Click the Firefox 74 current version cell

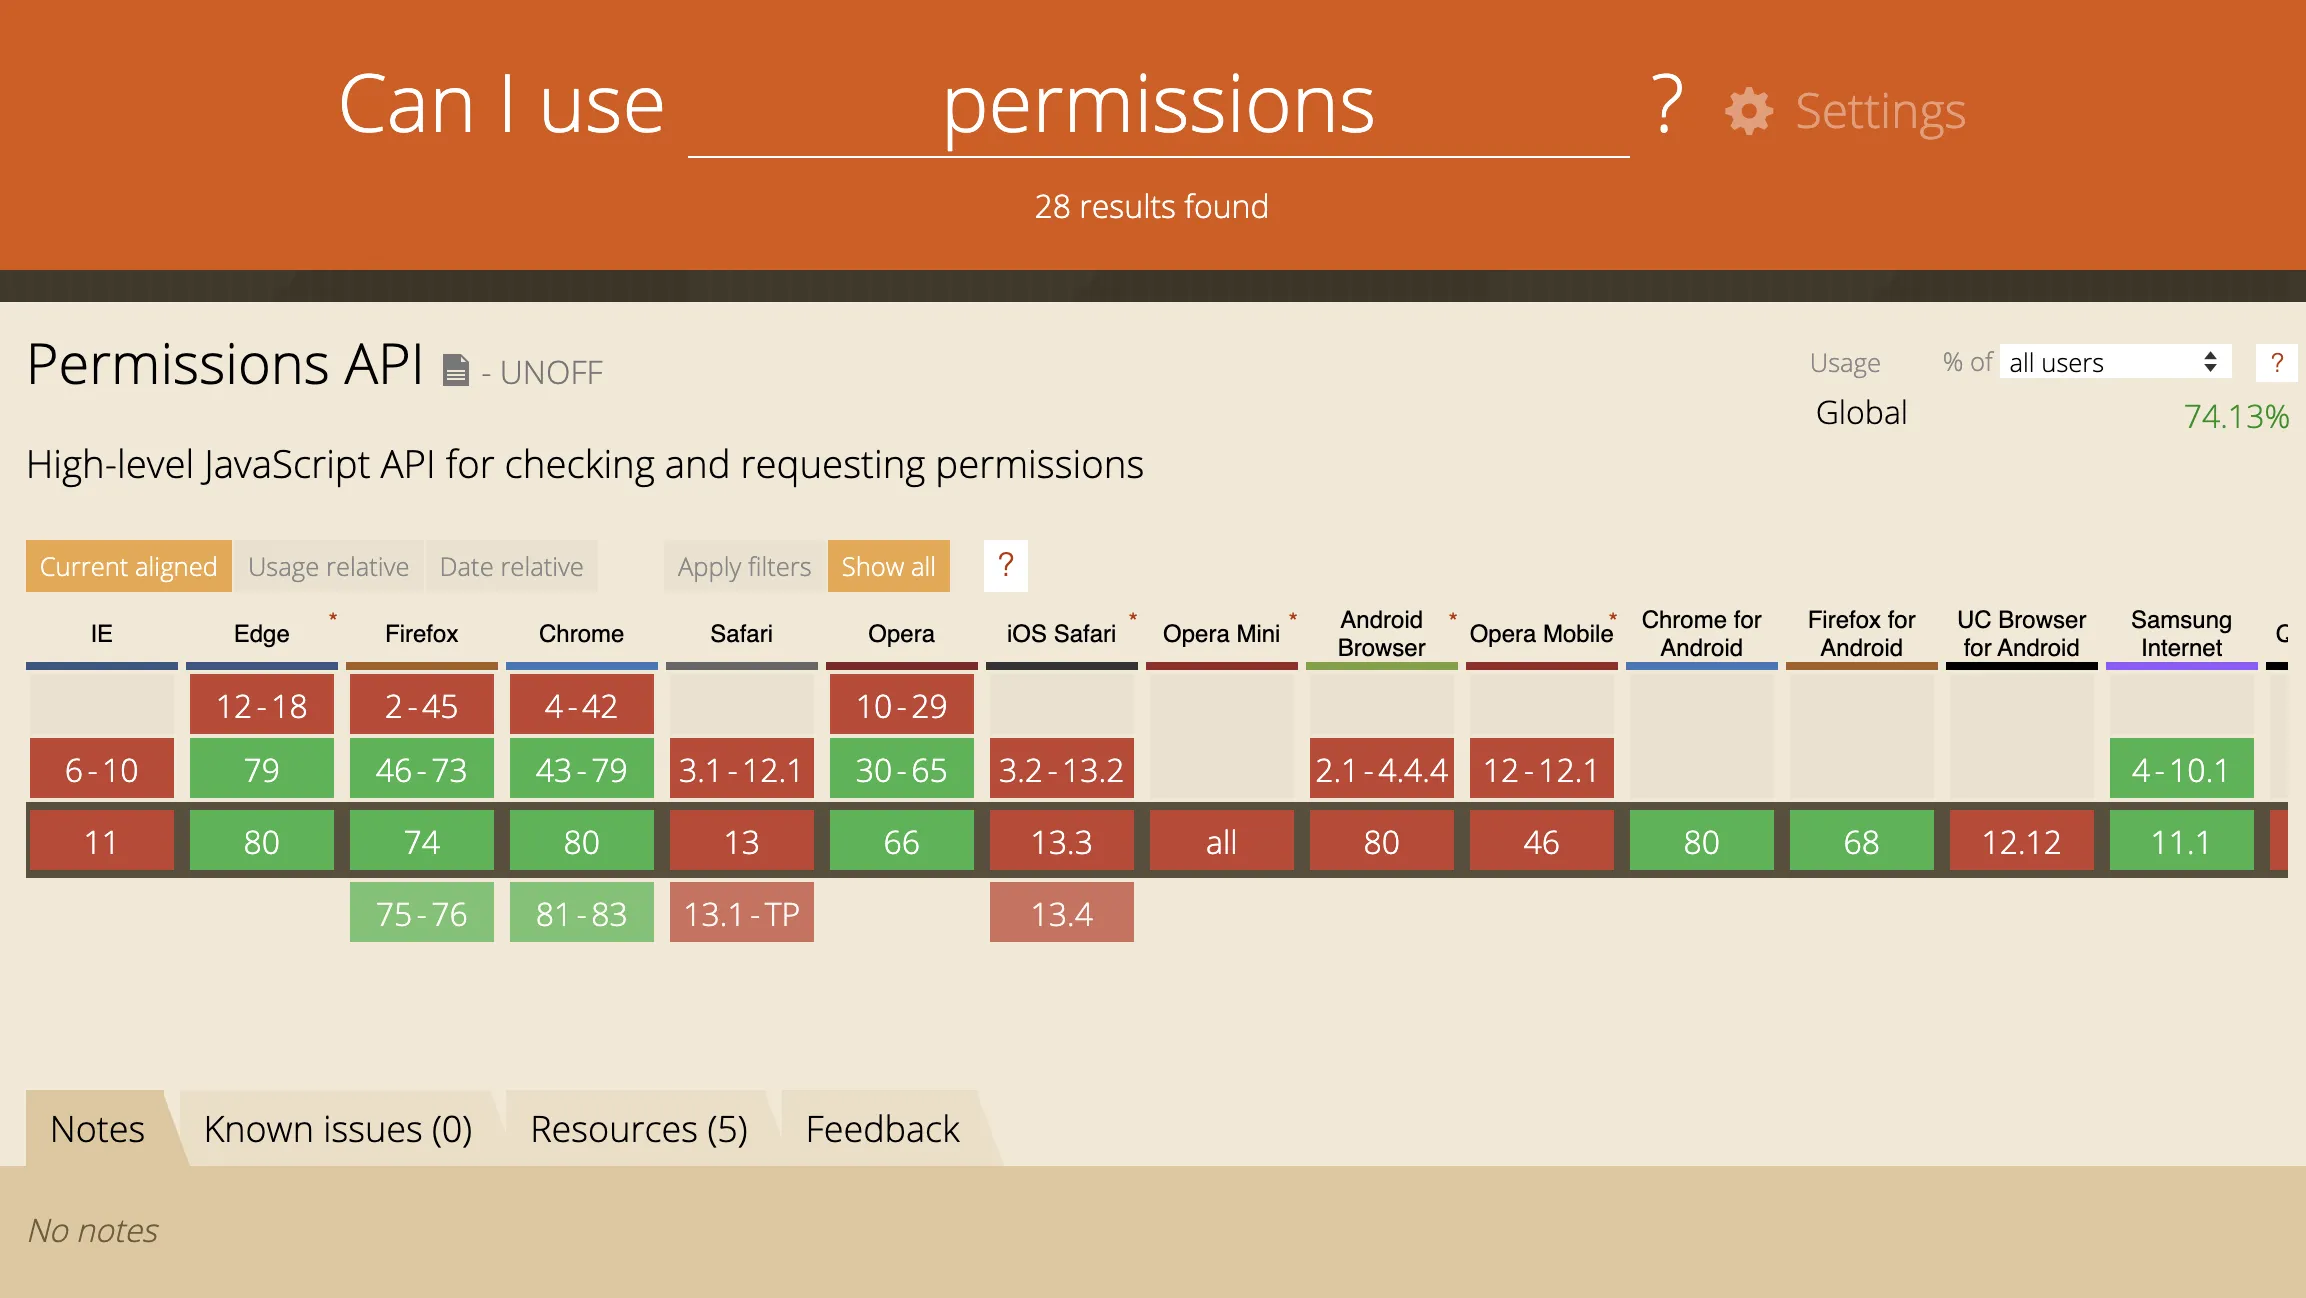click(422, 841)
